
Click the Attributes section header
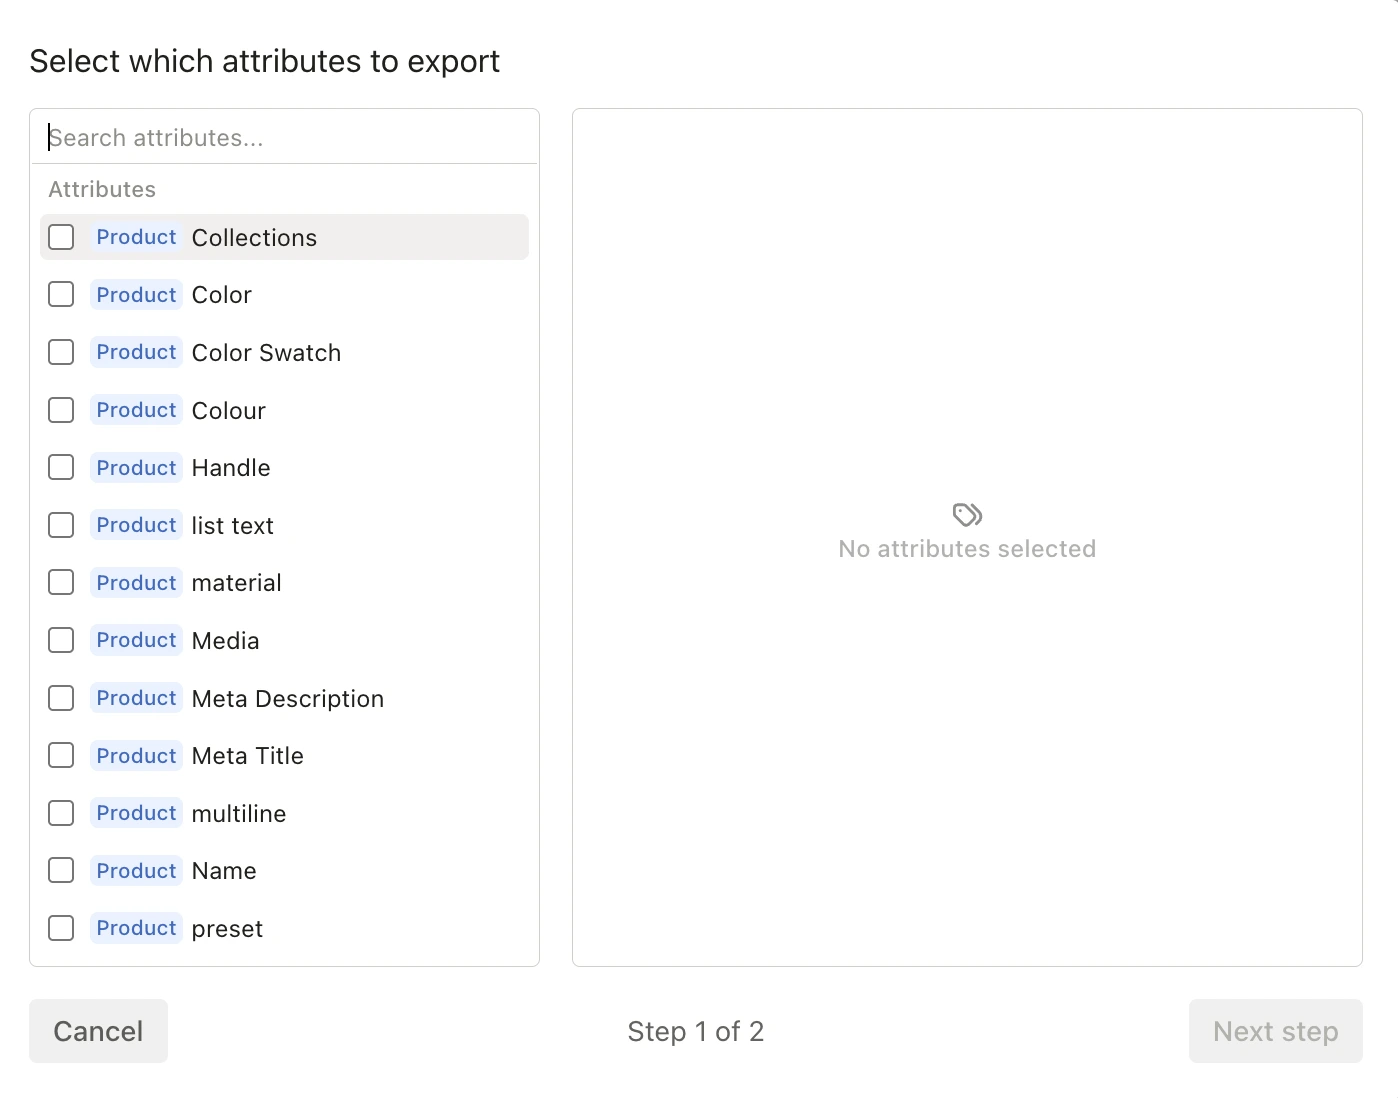tap(101, 188)
